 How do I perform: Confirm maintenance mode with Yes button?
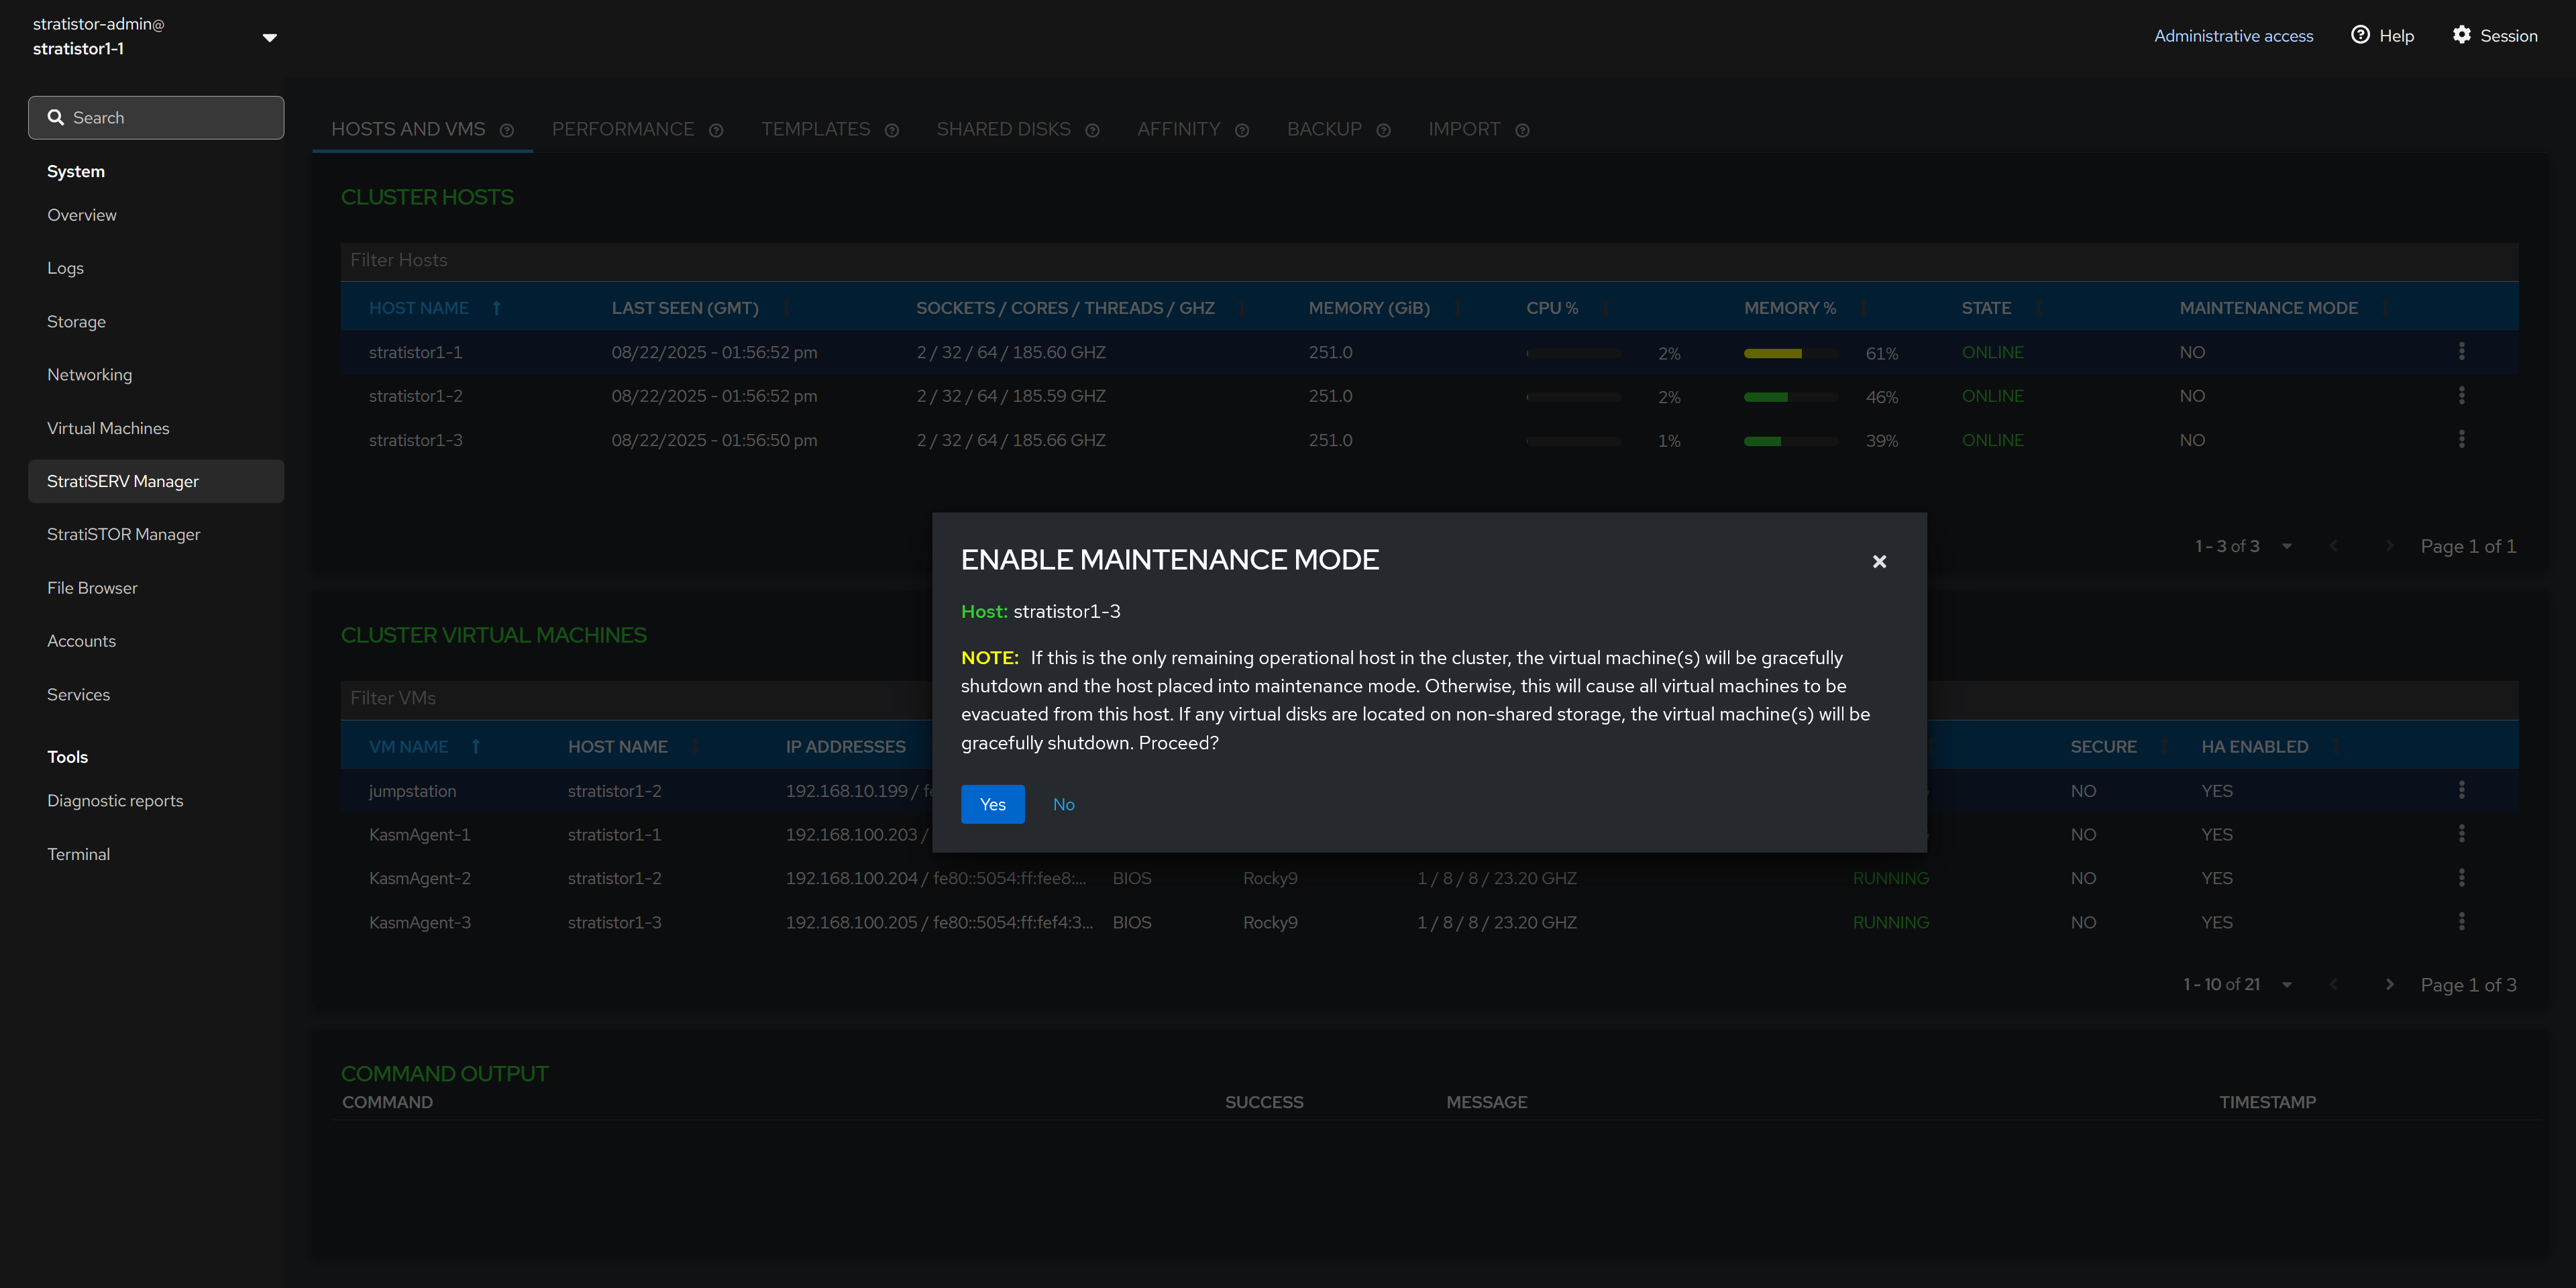click(x=992, y=804)
